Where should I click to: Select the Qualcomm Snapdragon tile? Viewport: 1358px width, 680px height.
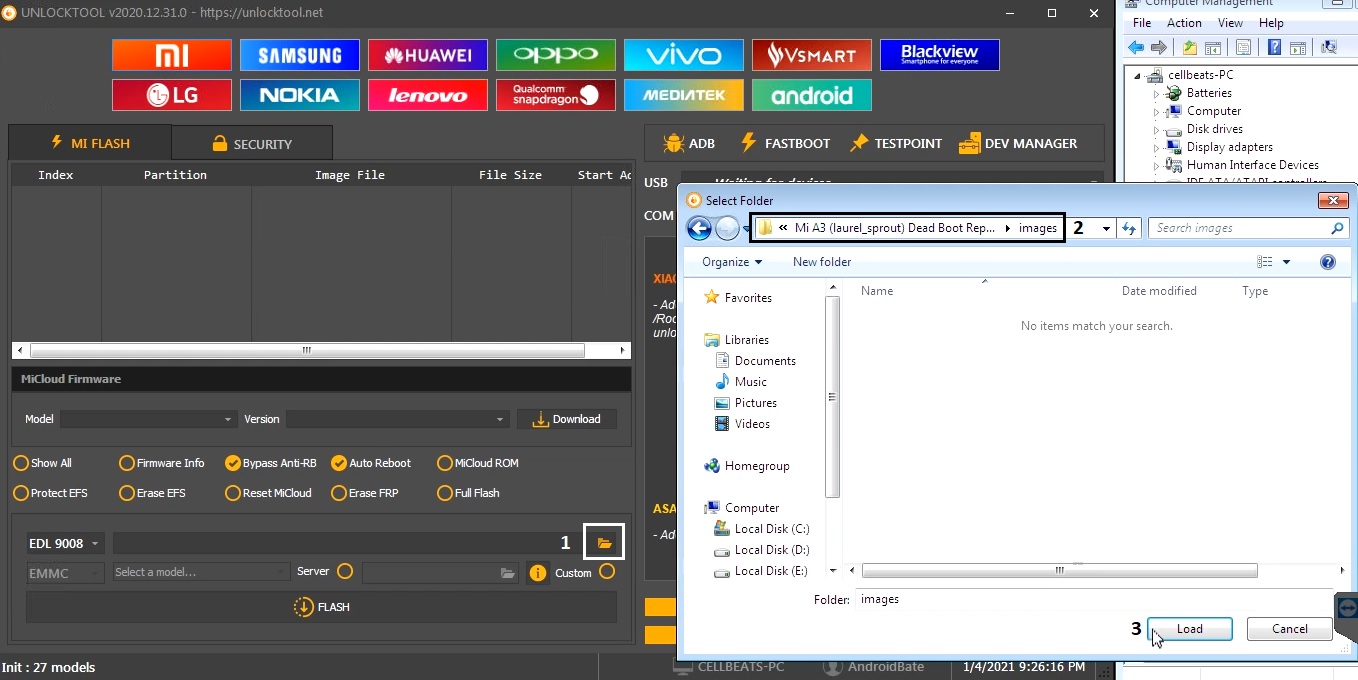click(x=556, y=95)
